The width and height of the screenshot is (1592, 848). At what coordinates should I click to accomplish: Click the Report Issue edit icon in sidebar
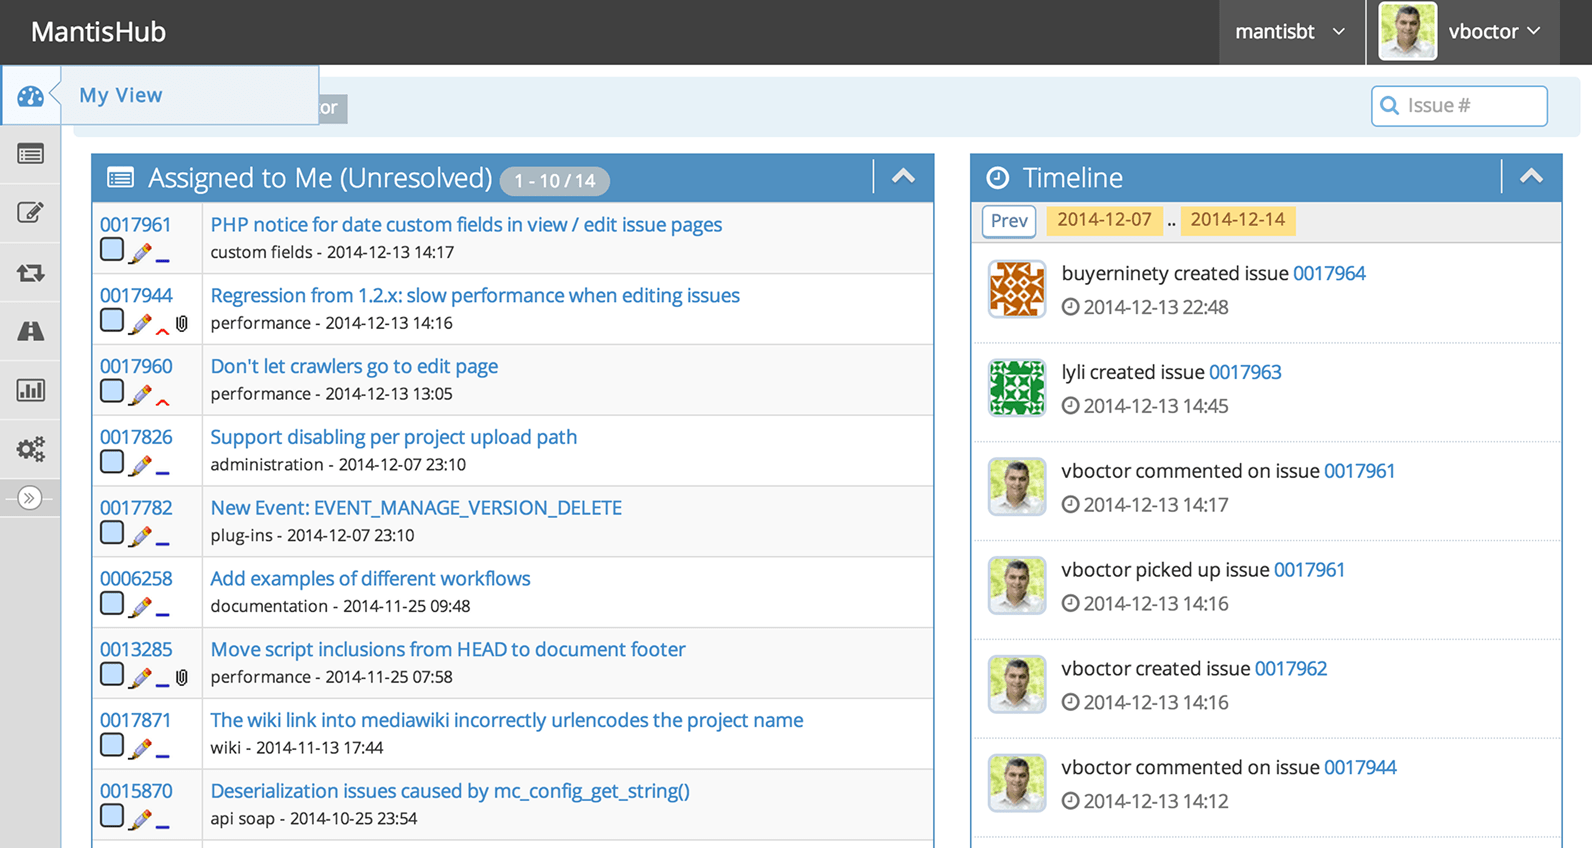click(x=30, y=212)
